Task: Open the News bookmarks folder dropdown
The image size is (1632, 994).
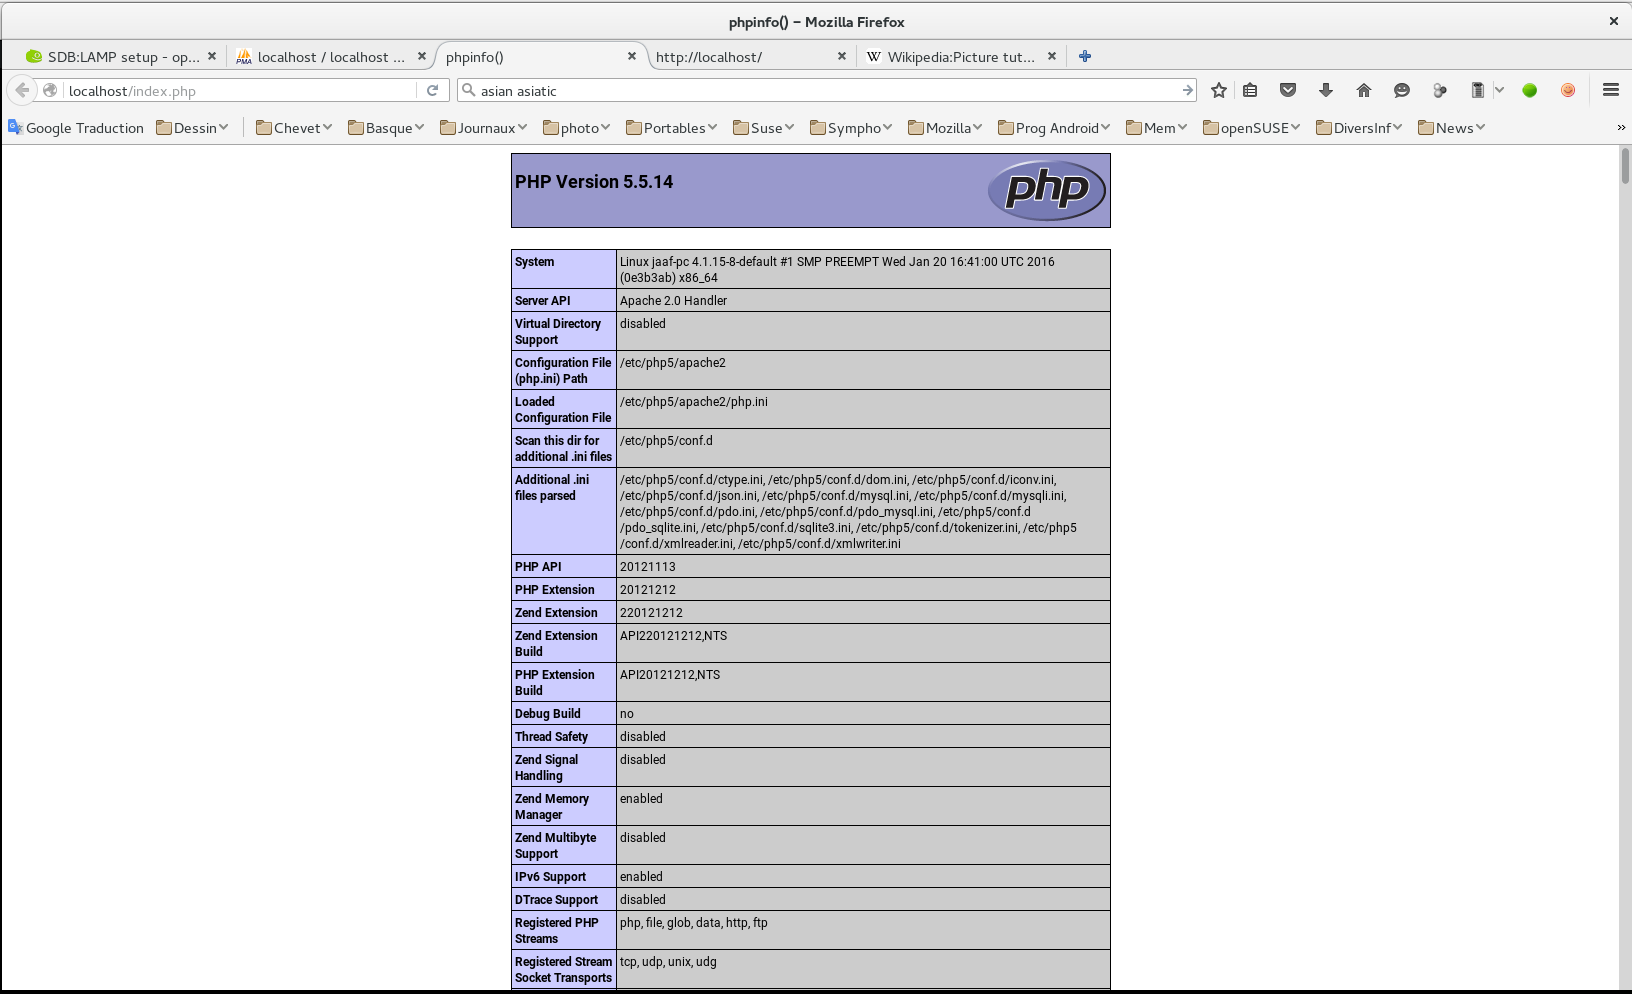Action: tap(1451, 127)
